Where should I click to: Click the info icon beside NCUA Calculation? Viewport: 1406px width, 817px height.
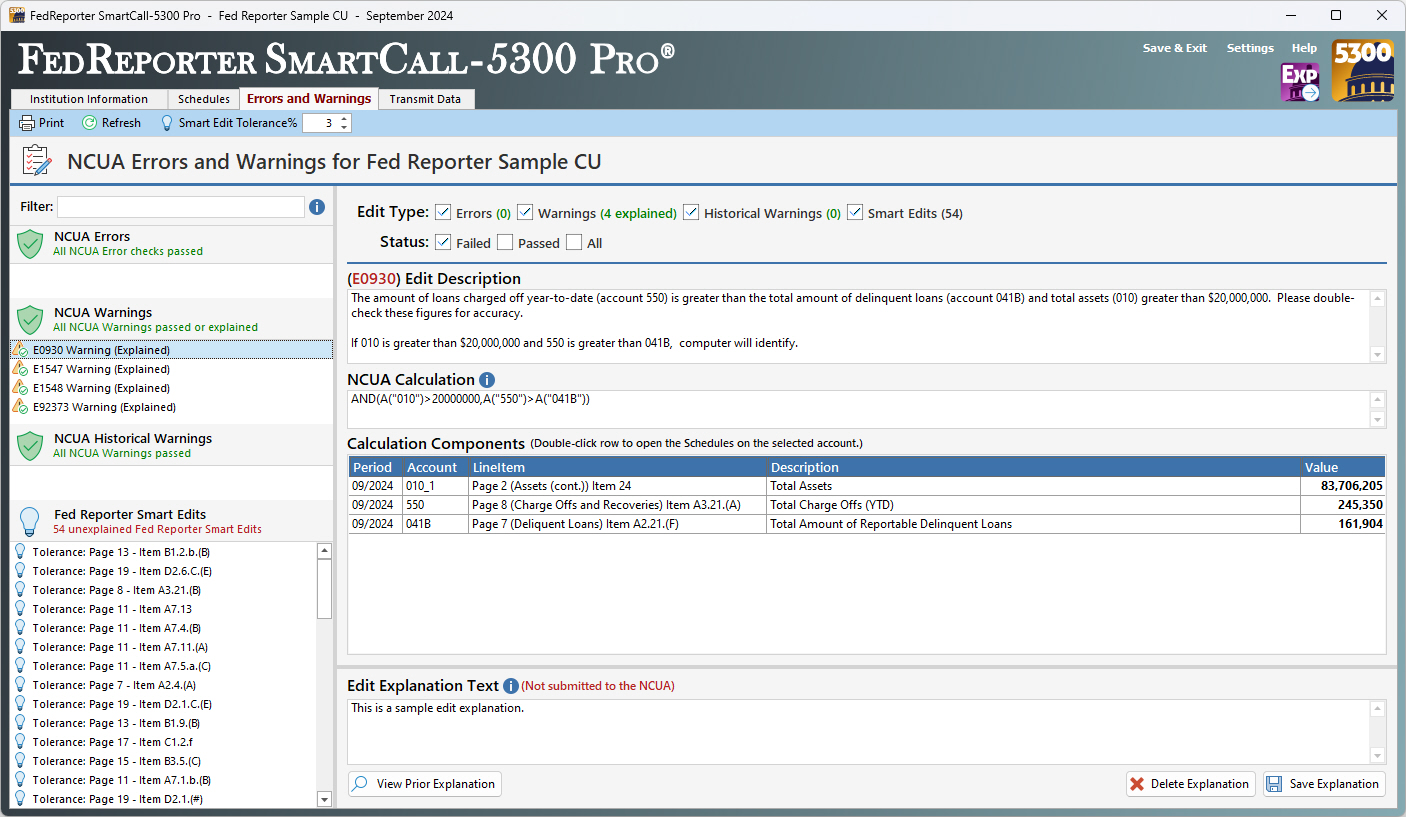point(487,380)
